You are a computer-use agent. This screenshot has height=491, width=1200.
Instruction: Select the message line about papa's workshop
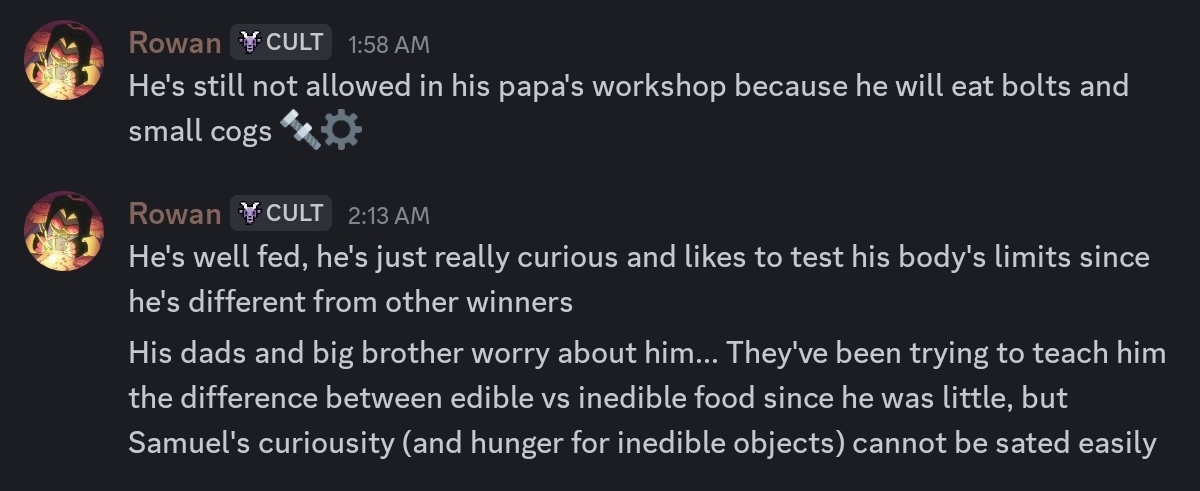click(x=628, y=86)
